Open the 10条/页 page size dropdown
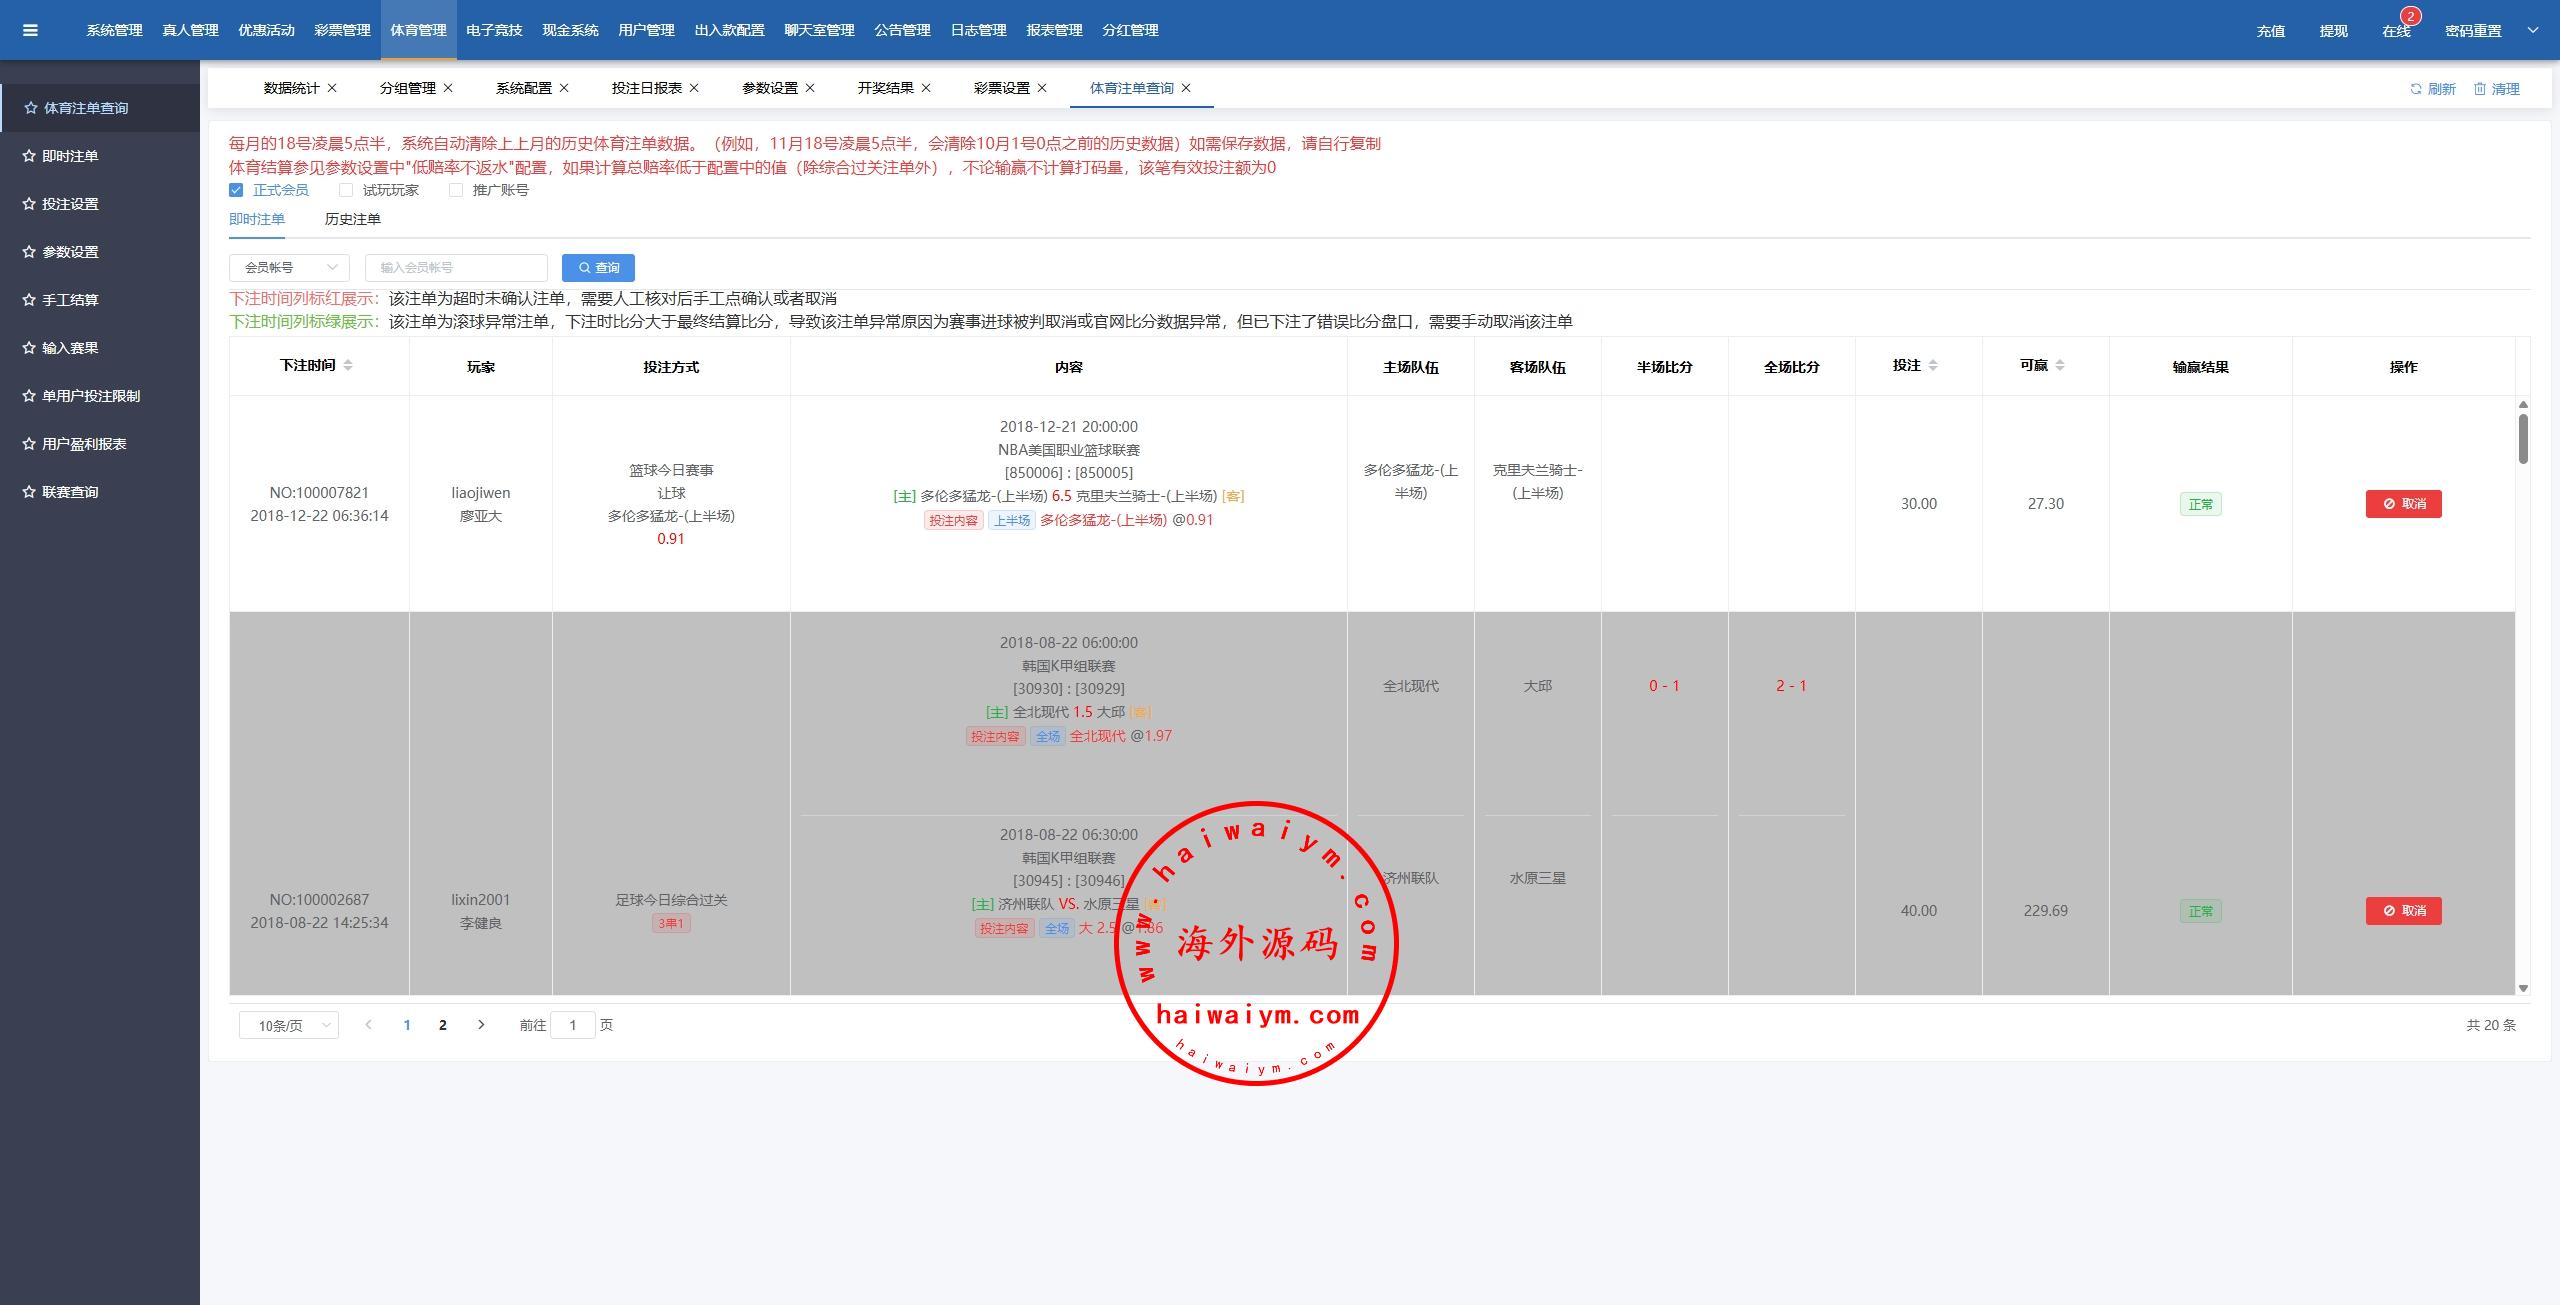The image size is (2560, 1305). pos(289,1025)
